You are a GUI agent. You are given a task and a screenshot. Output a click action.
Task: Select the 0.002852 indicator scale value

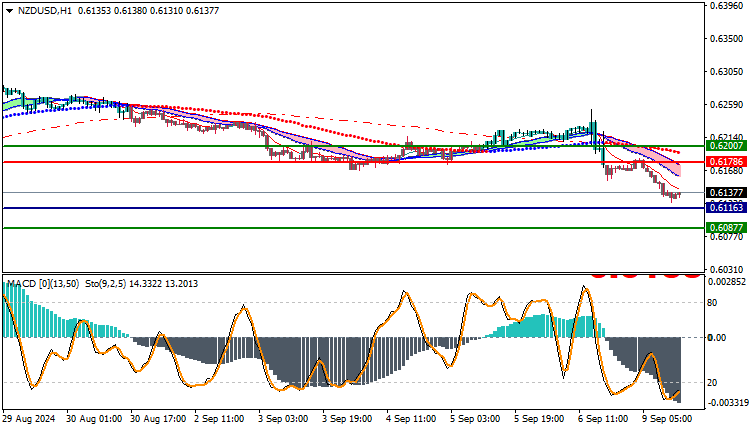coord(727,282)
